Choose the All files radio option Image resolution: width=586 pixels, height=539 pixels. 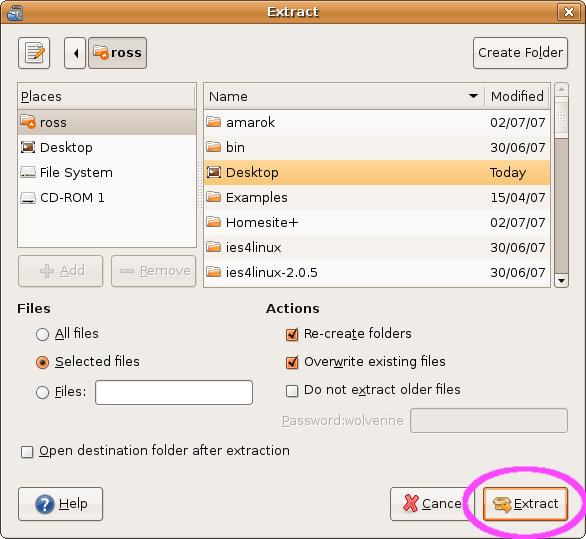pyautogui.click(x=42, y=334)
